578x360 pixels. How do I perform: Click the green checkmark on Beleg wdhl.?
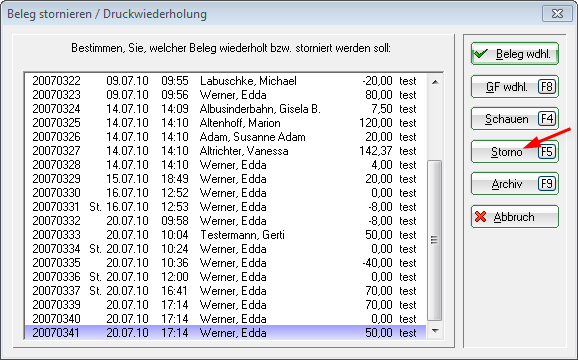(481, 54)
